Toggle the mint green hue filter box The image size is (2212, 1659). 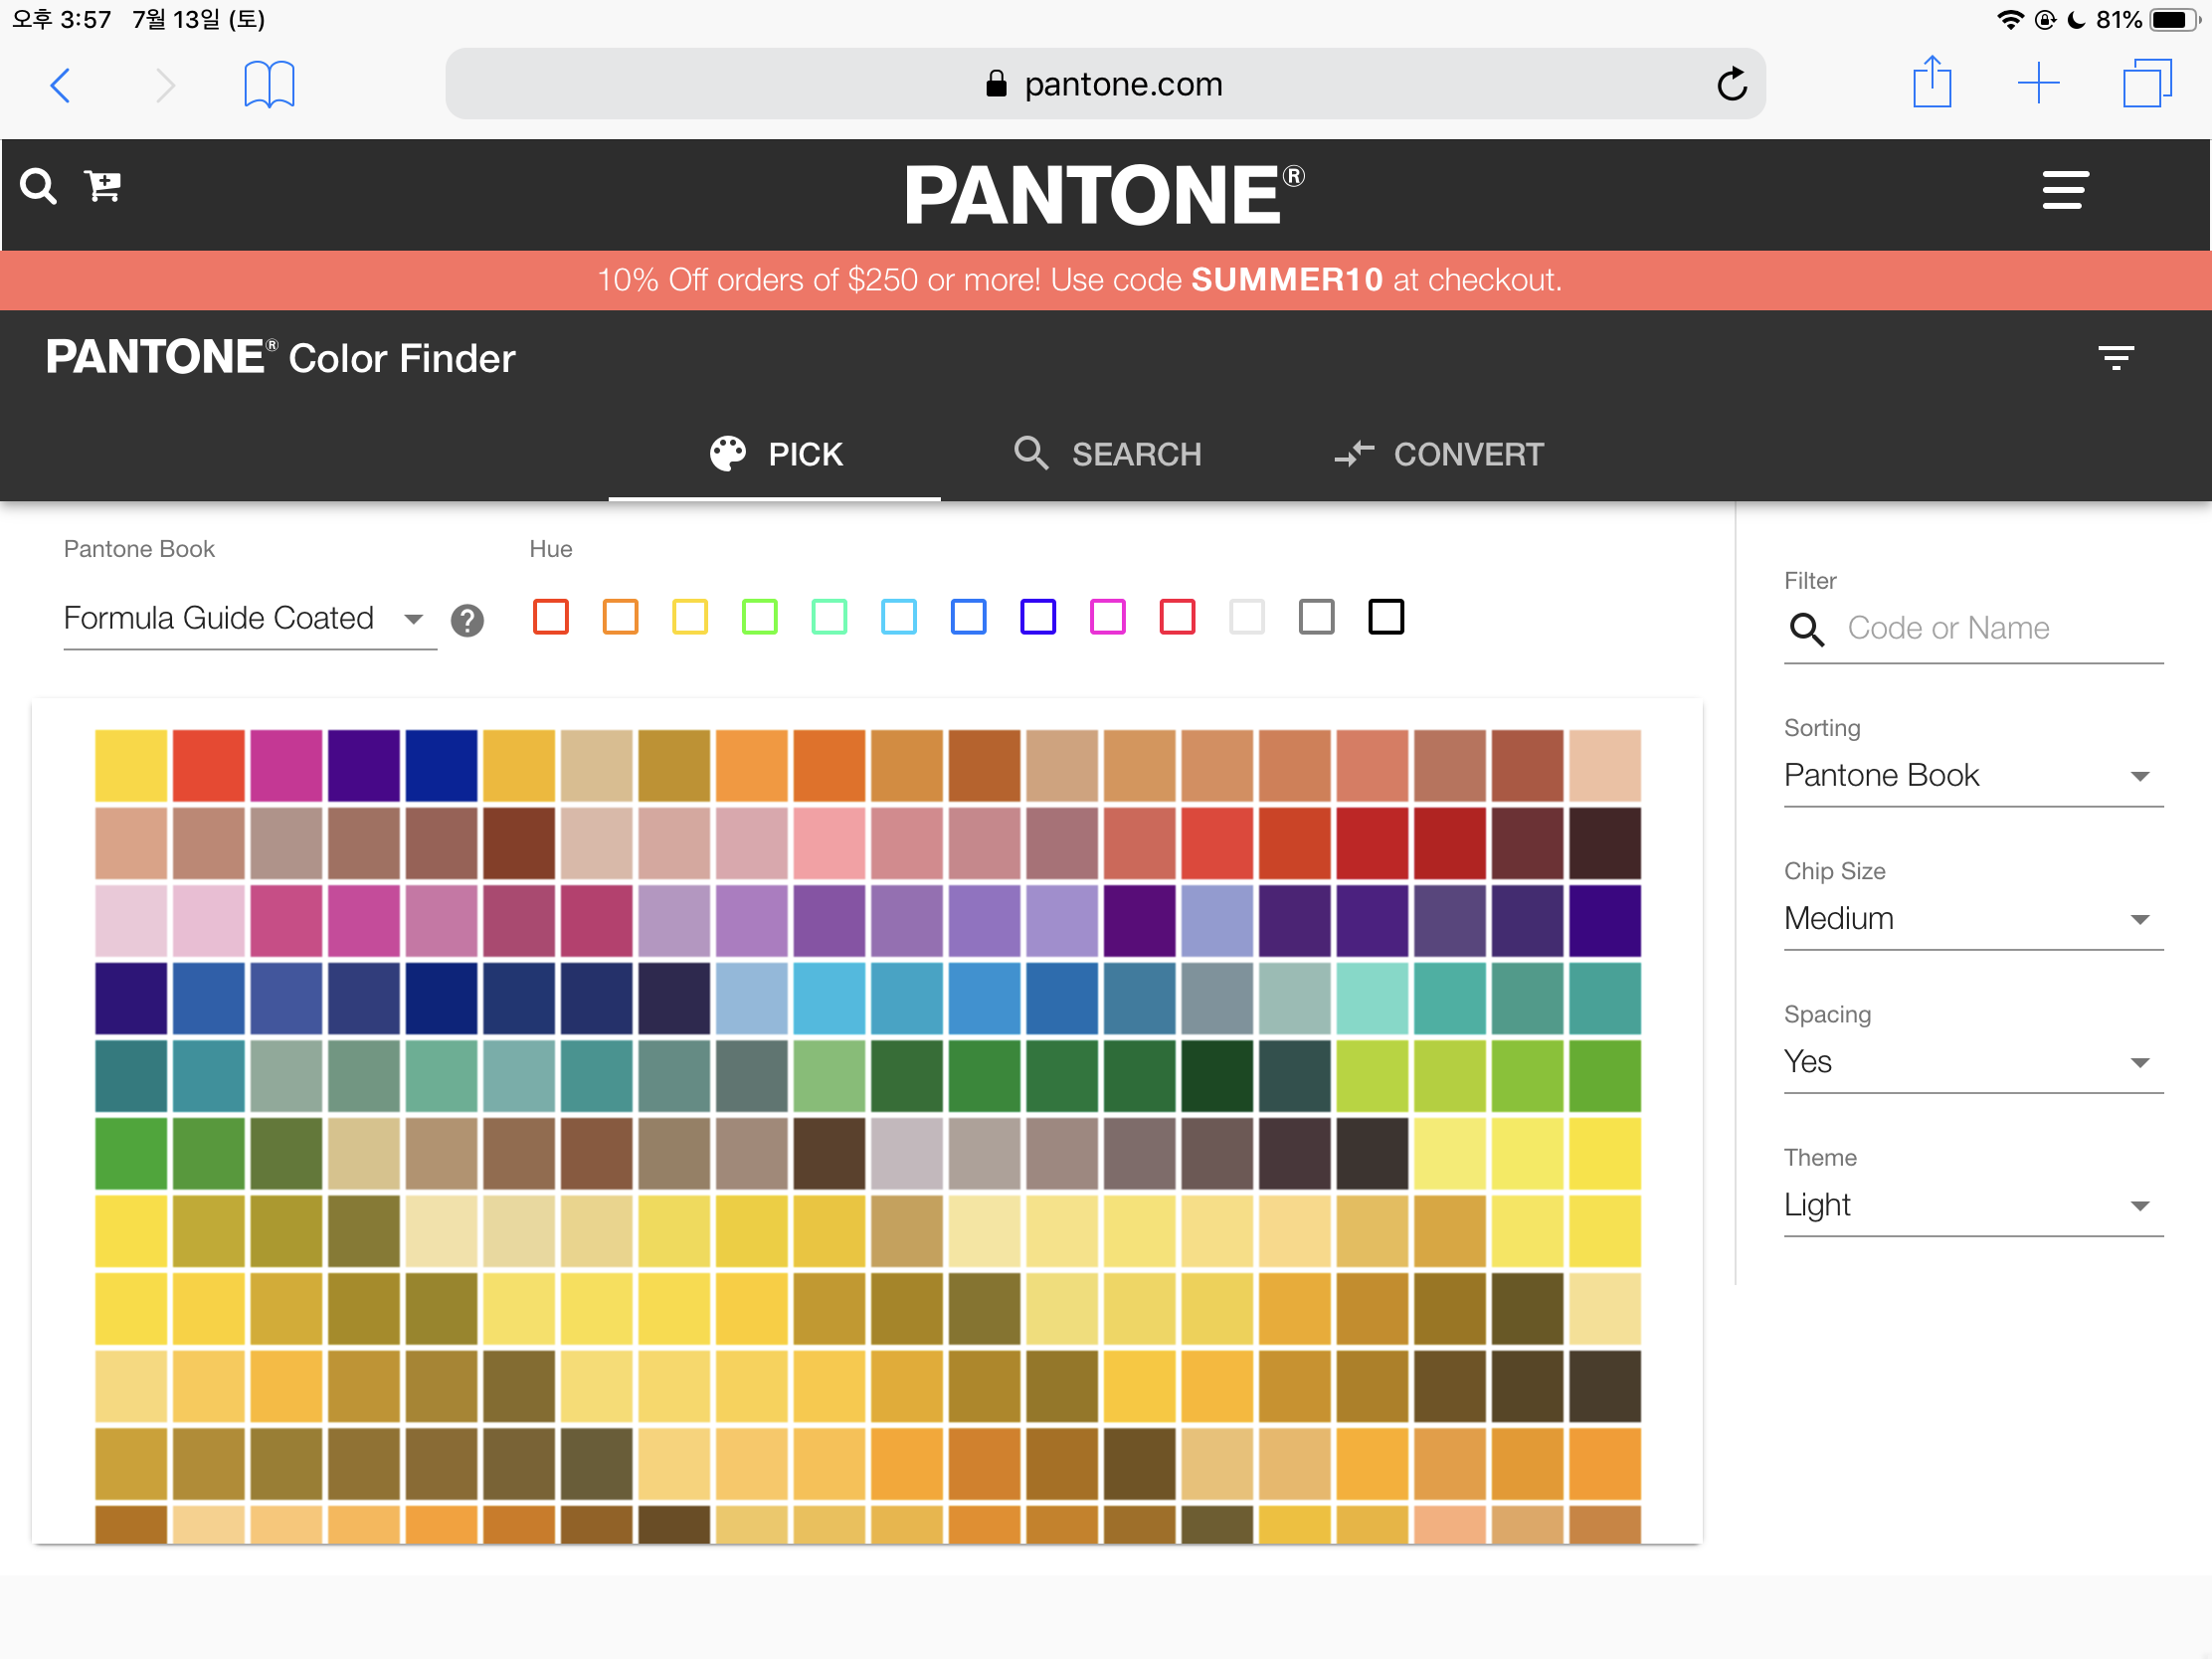tap(829, 617)
